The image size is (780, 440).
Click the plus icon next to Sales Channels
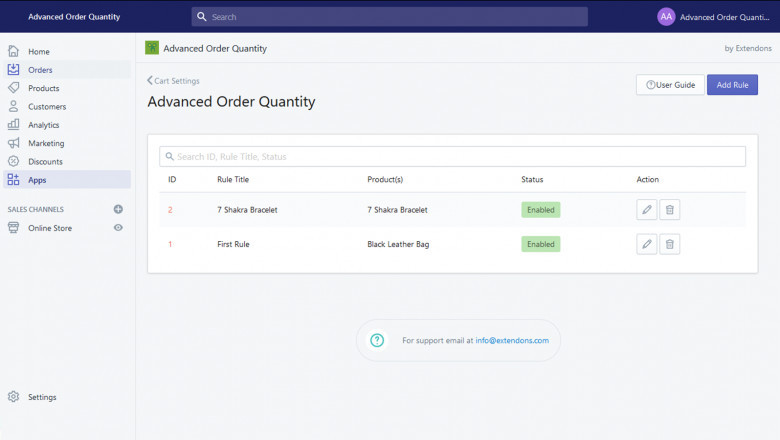point(118,209)
